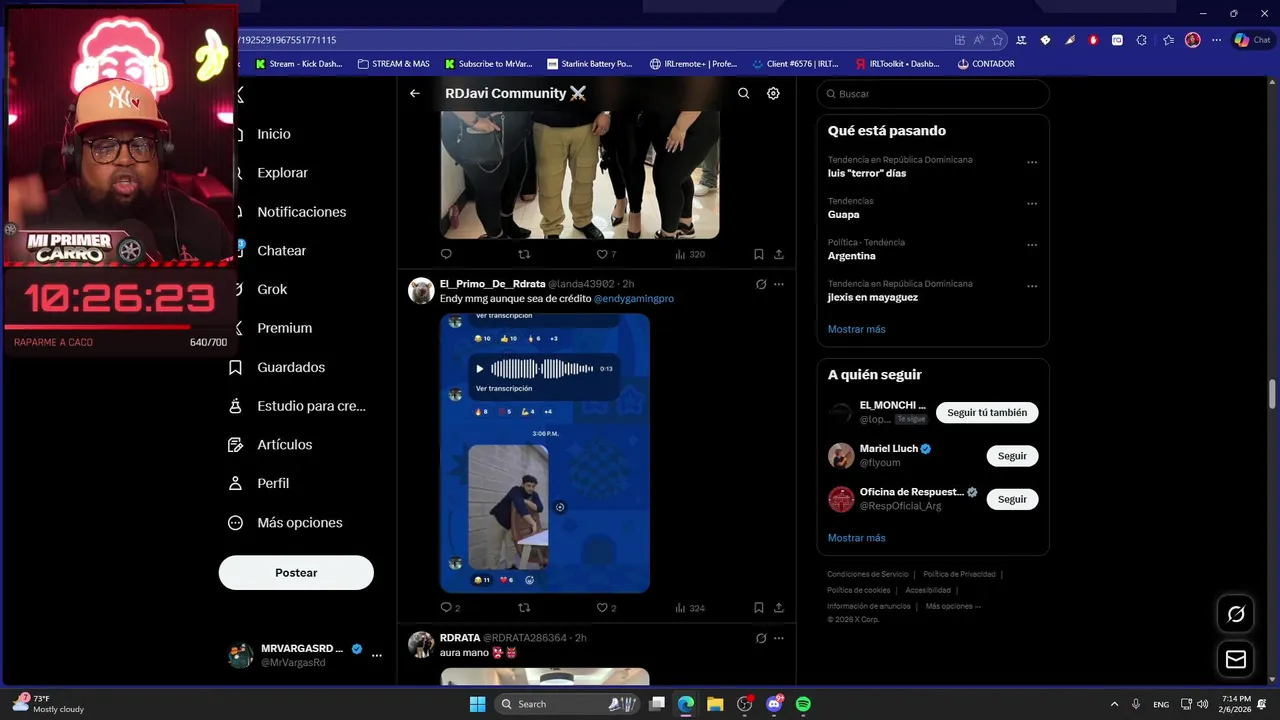Image resolution: width=1280 pixels, height=720 pixels.
Task: Open Chatear in the sidebar
Action: (281, 251)
